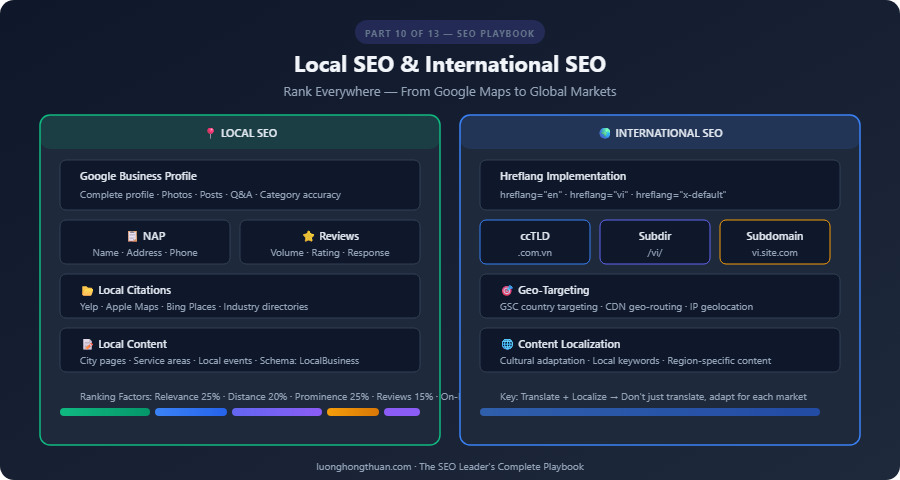Click the globe icon next to Content Localization

[x=507, y=344]
